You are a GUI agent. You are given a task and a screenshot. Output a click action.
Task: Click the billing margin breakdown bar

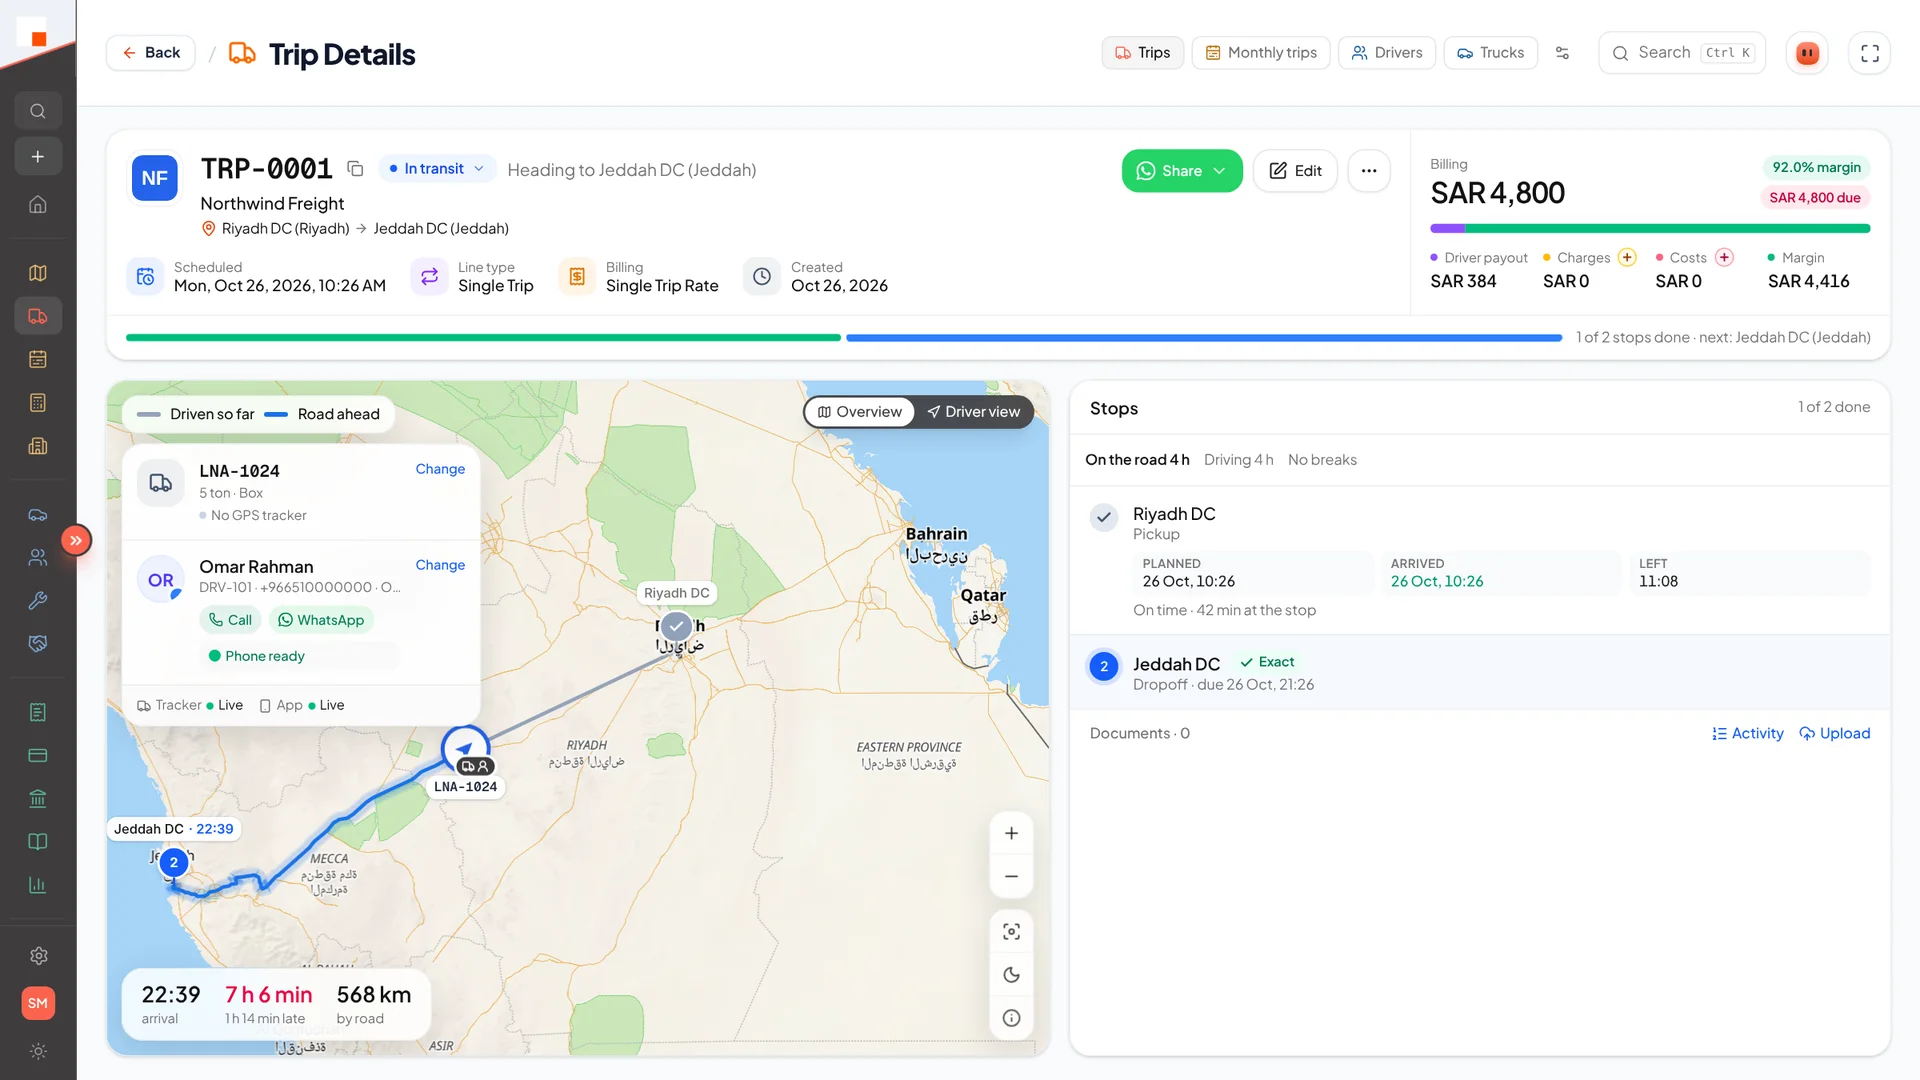[1650, 229]
